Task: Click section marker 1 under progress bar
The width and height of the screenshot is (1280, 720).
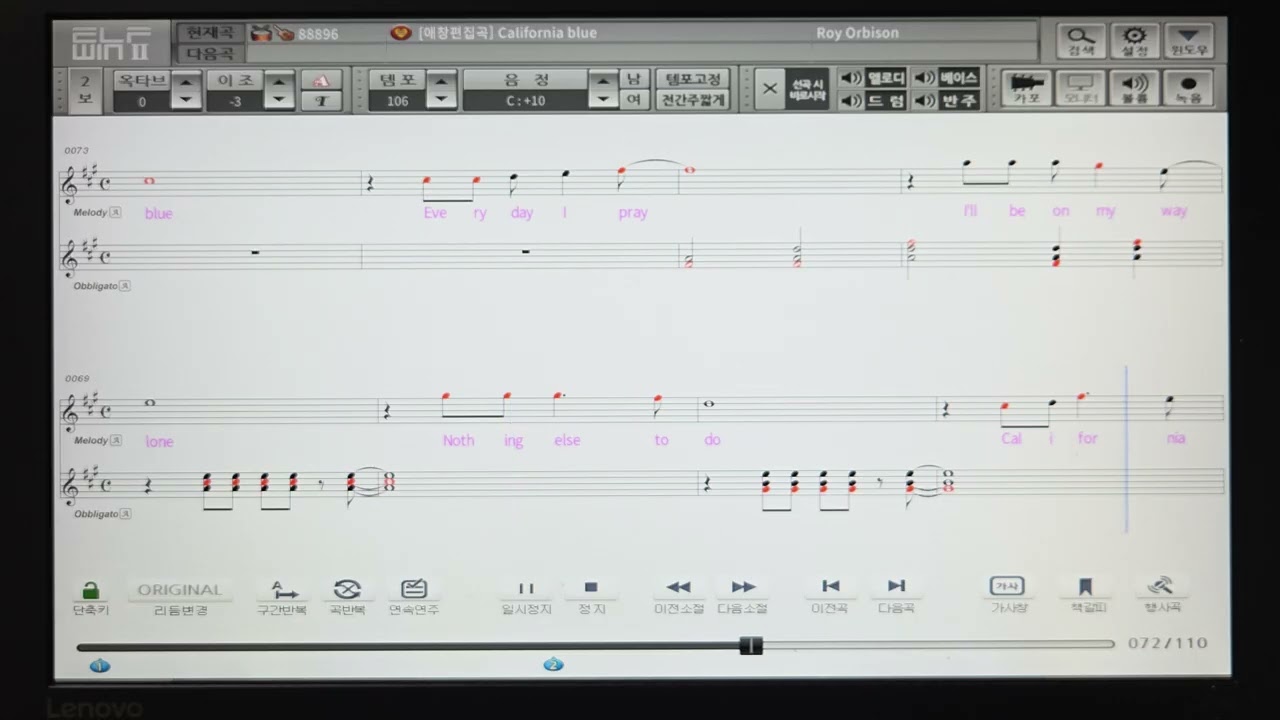Action: (99, 665)
